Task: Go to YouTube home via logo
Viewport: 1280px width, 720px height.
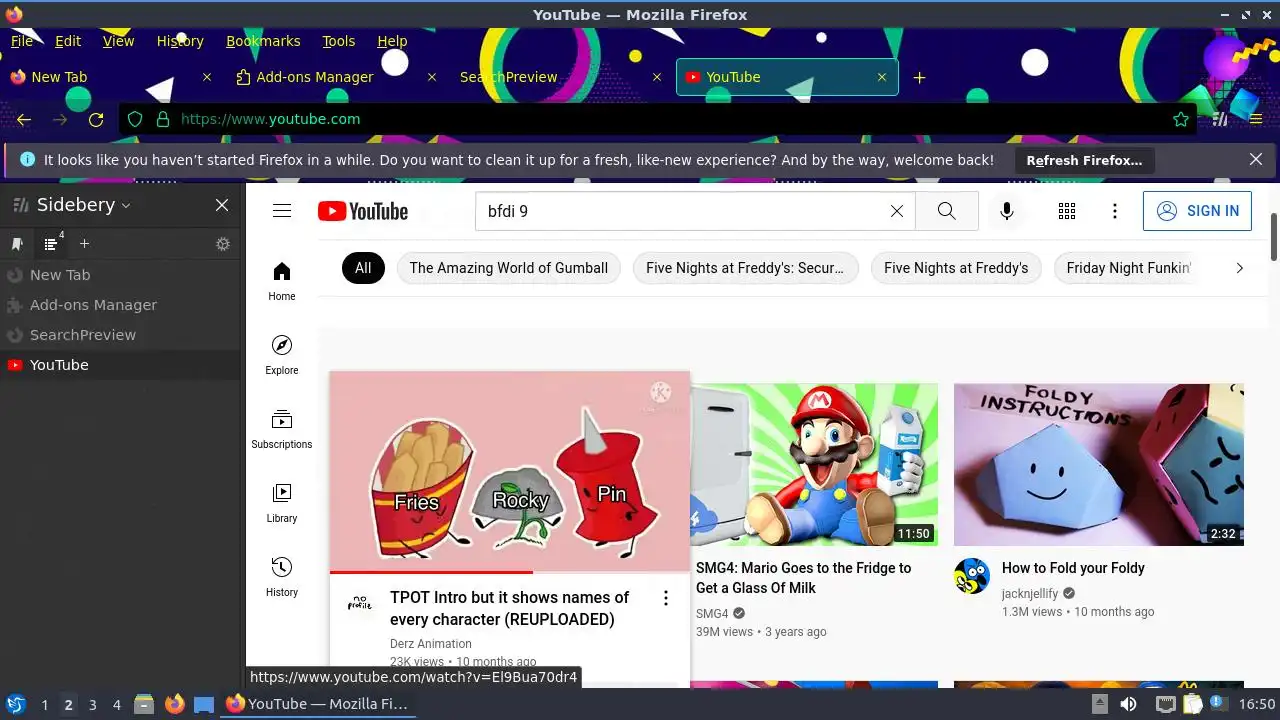Action: 363,211
